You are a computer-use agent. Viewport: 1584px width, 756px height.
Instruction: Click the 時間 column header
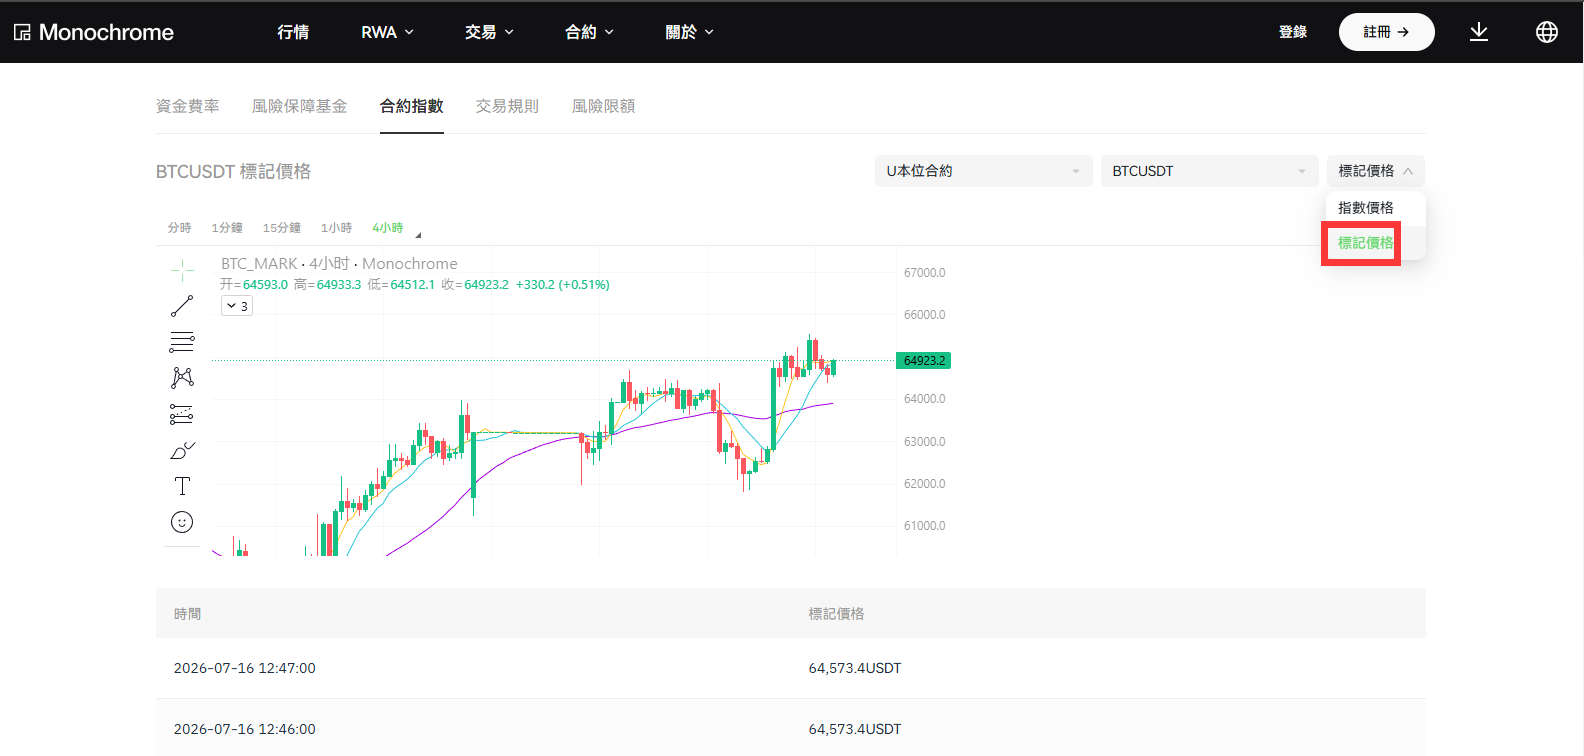click(188, 614)
